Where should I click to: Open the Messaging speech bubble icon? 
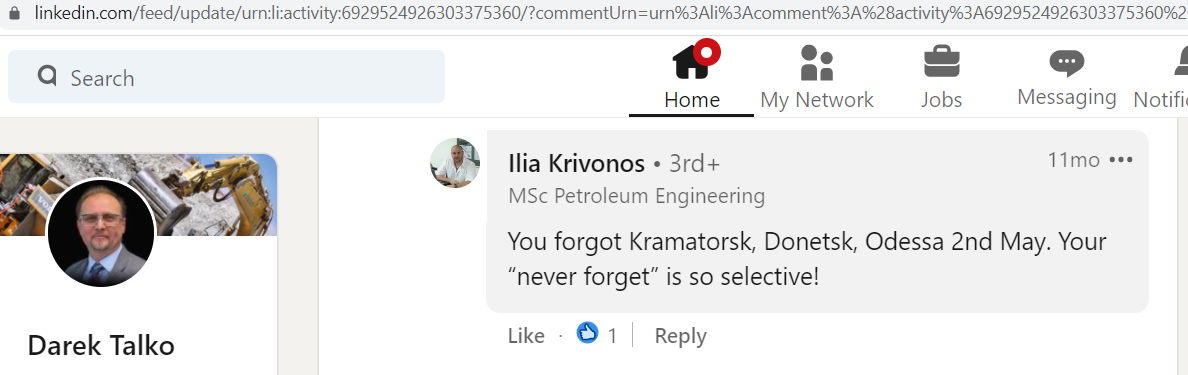(1067, 63)
